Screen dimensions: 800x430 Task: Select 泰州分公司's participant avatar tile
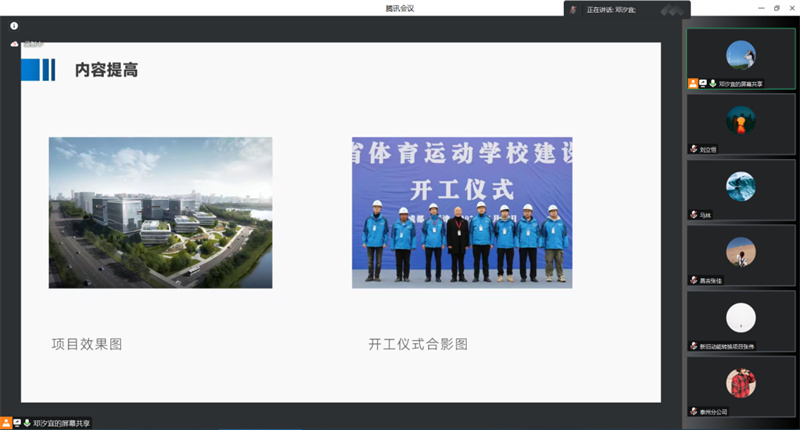740,384
